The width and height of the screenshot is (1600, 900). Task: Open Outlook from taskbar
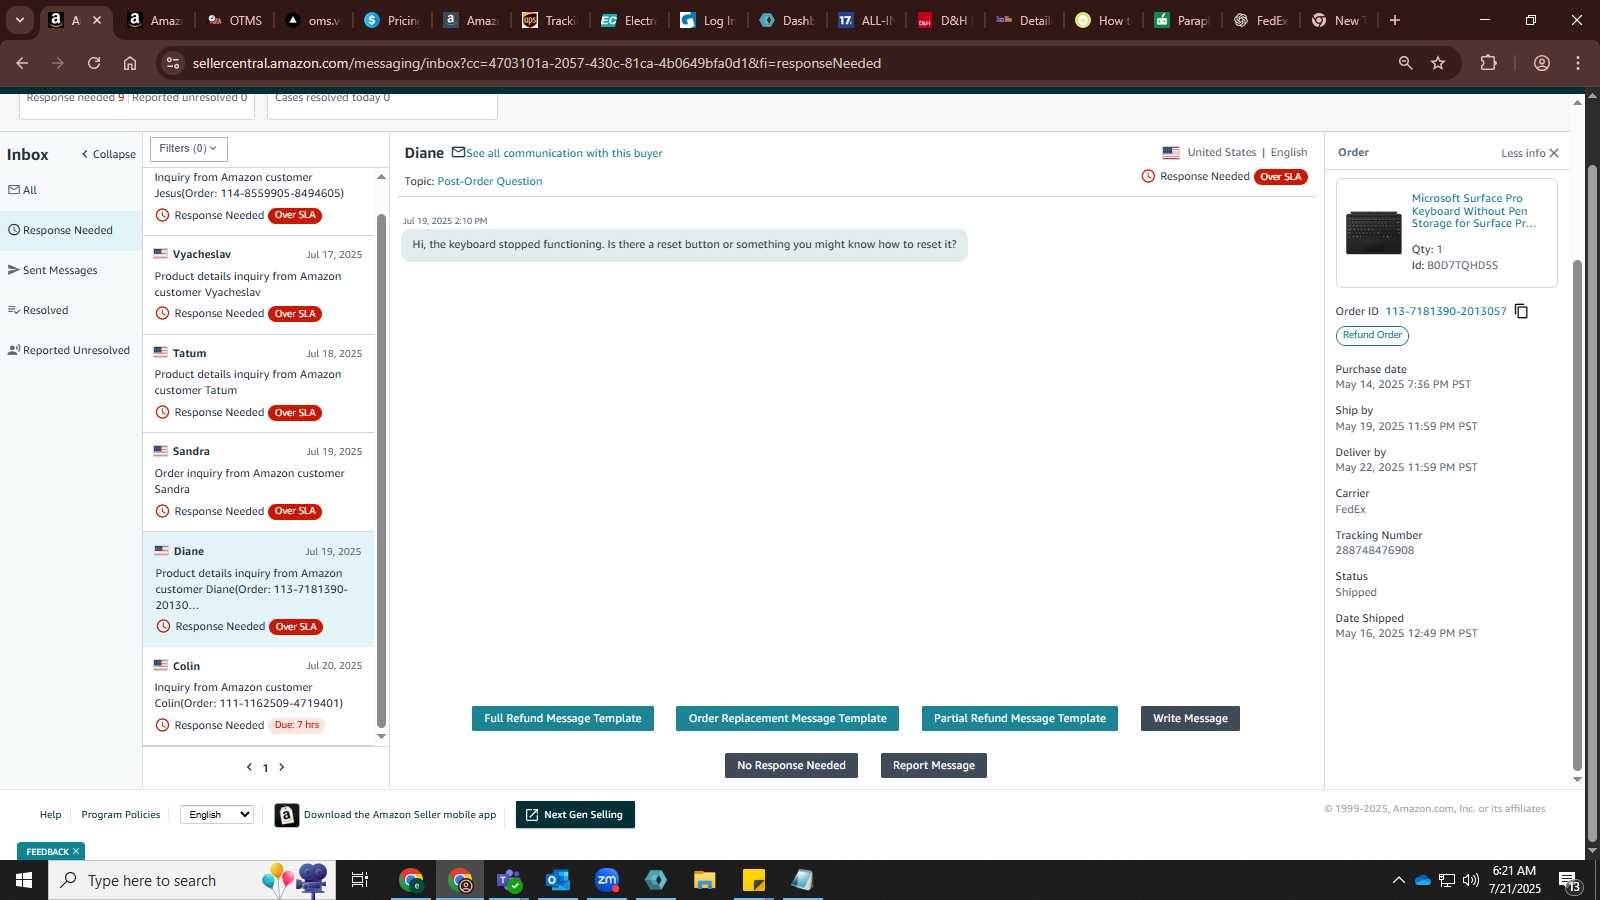coord(558,880)
